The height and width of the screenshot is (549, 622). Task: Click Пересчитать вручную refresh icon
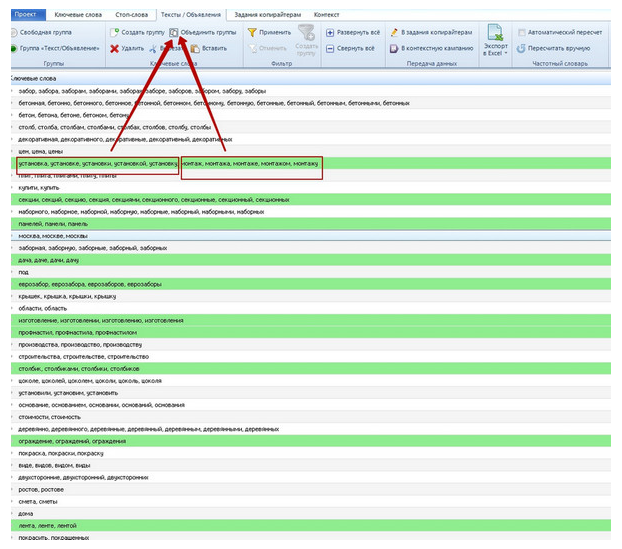point(521,48)
